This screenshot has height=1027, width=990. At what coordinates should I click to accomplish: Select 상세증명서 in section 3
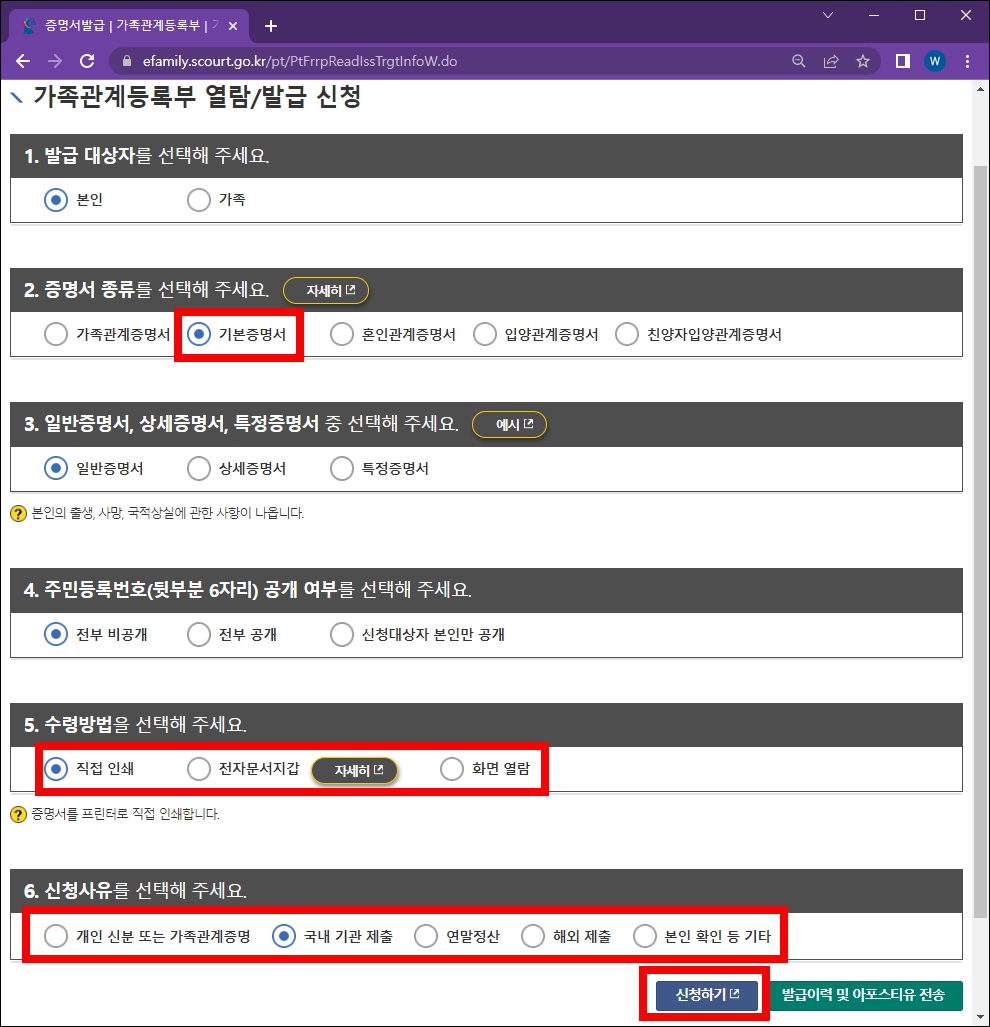tap(197, 468)
